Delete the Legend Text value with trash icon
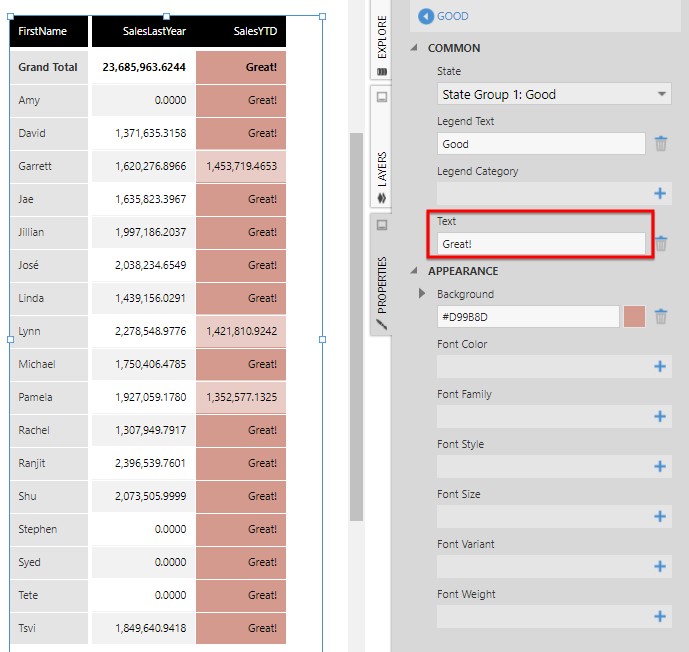 tap(660, 144)
